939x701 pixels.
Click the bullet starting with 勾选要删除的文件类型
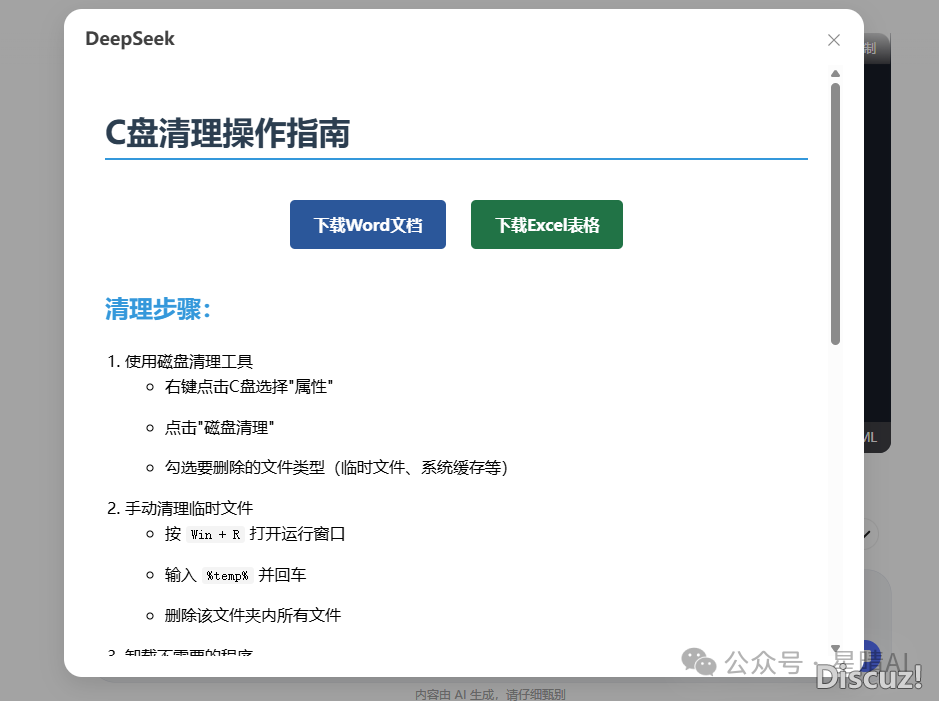336,468
